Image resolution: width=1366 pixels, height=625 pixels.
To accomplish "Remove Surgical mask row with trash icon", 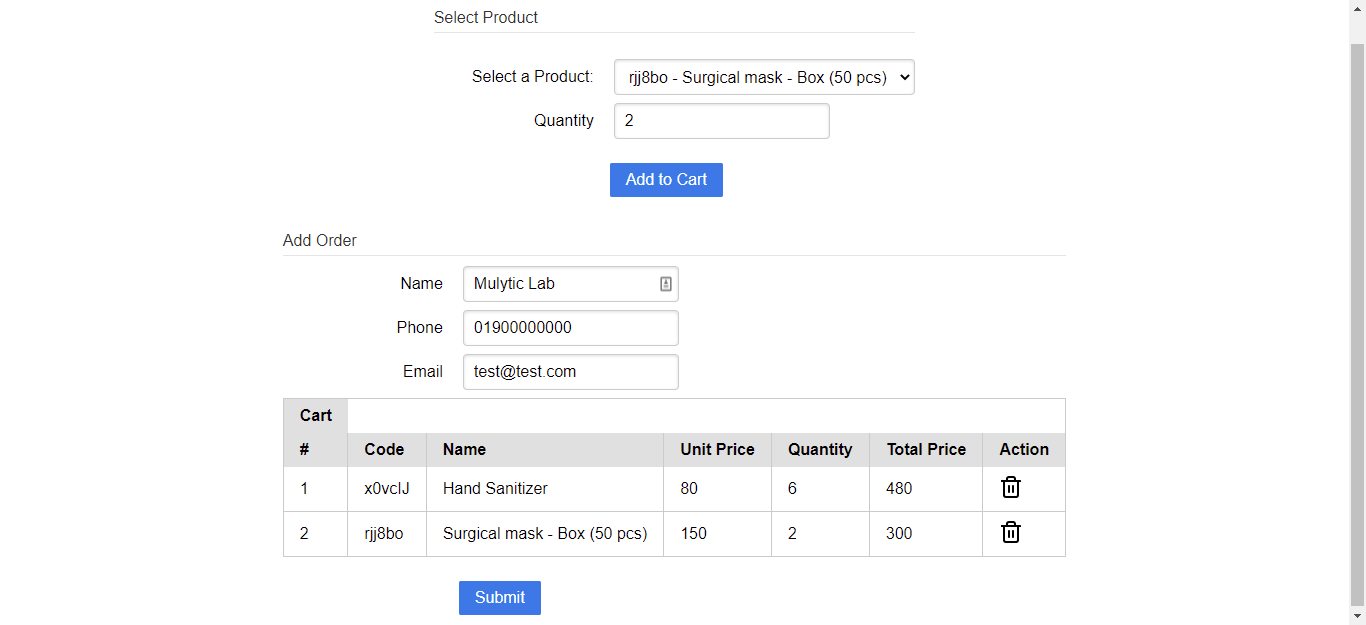I will pyautogui.click(x=1011, y=533).
